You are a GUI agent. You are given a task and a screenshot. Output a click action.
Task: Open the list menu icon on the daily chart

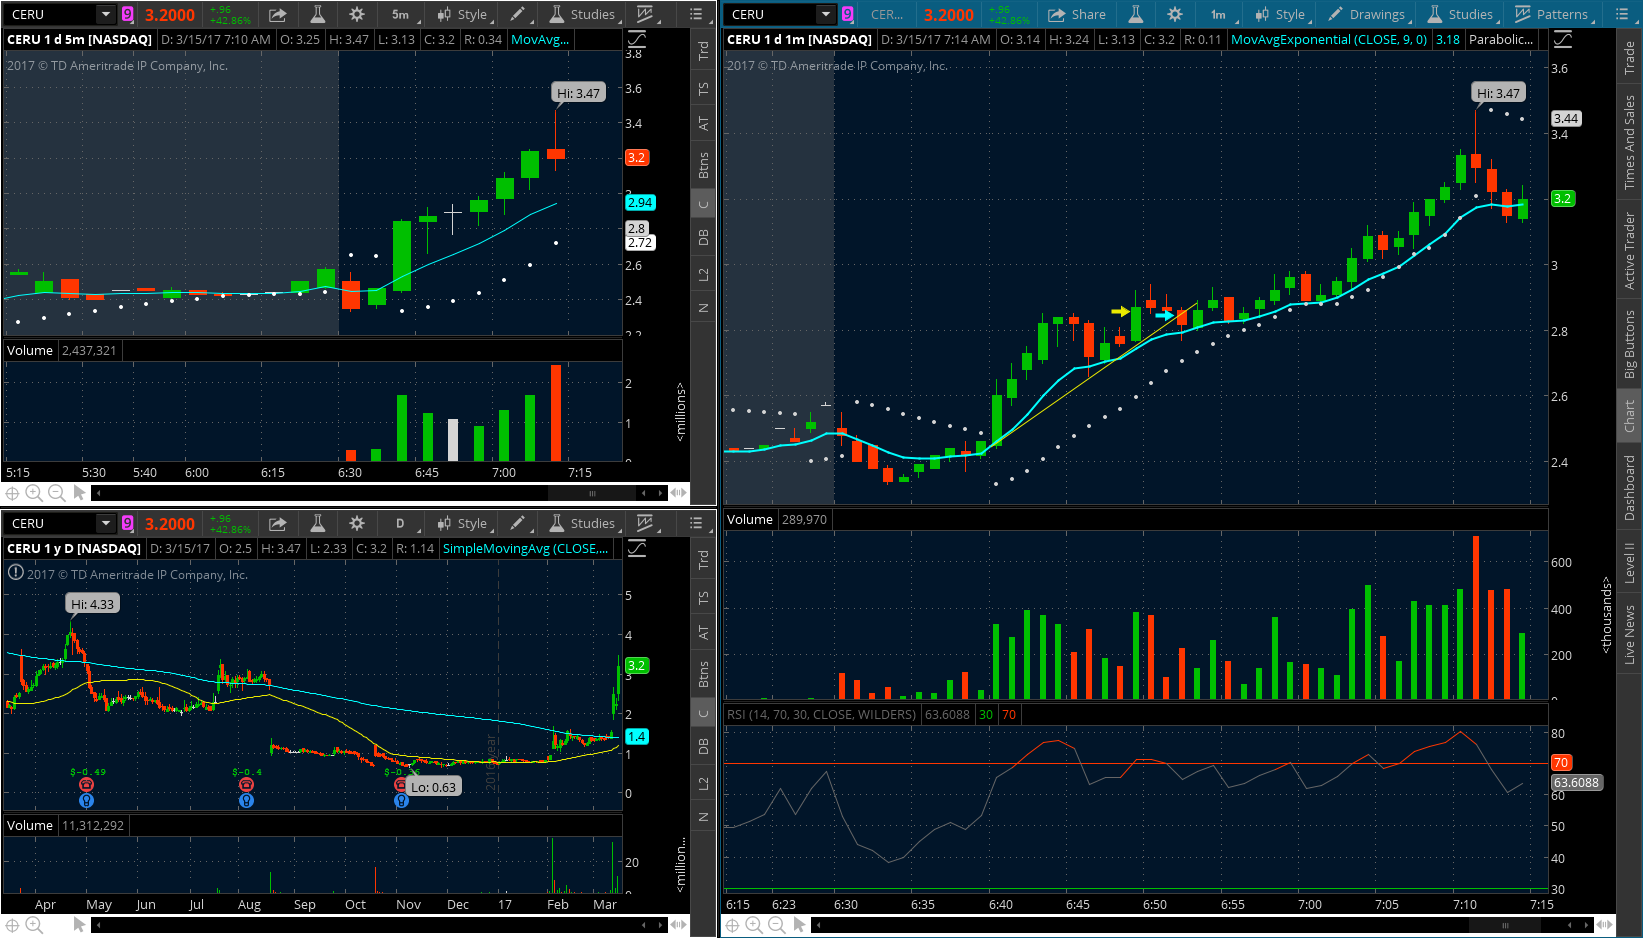(696, 523)
